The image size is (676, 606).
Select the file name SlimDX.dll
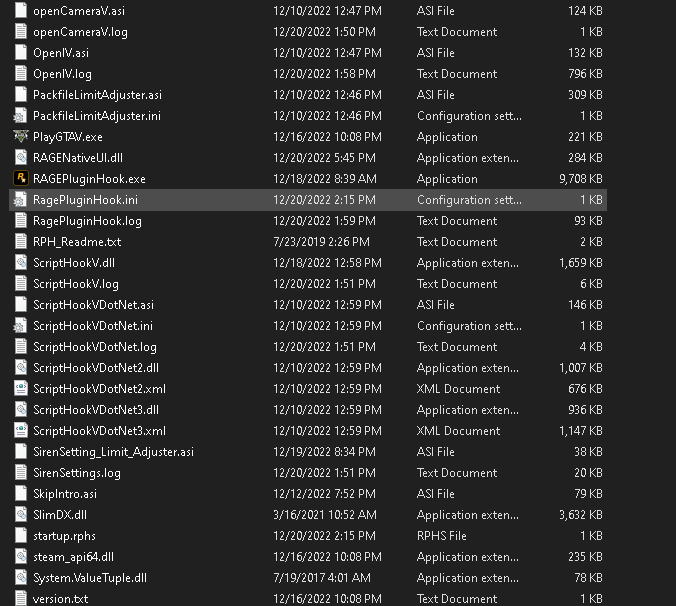[x=60, y=515]
